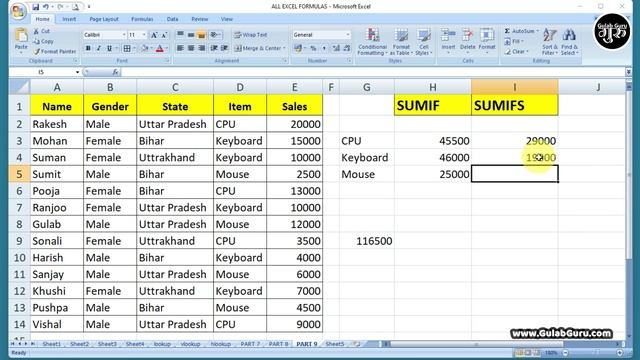Screen dimensions: 640x360
Task: Apply fill color to cell
Action: 144,49
